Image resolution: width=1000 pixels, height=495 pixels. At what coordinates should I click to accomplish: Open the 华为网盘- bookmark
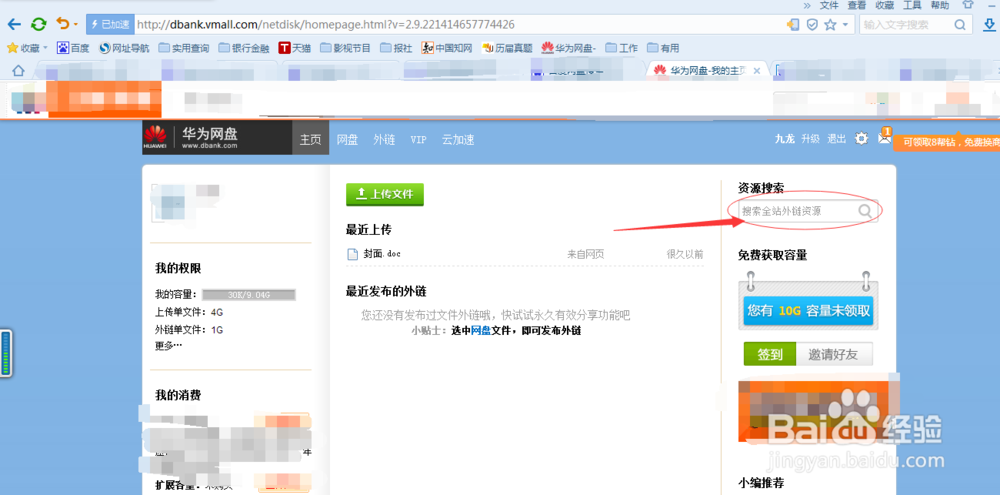tap(569, 48)
